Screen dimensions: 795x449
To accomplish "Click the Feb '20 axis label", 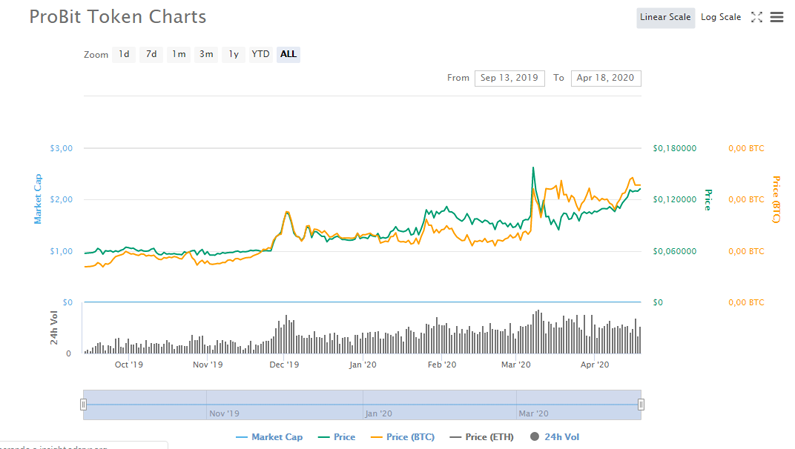I will tap(442, 365).
